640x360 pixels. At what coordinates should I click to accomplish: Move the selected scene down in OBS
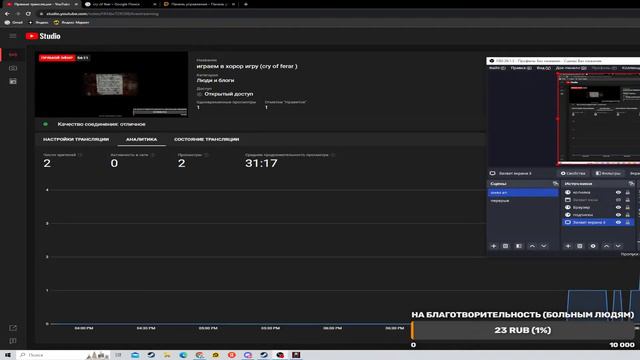(x=544, y=246)
